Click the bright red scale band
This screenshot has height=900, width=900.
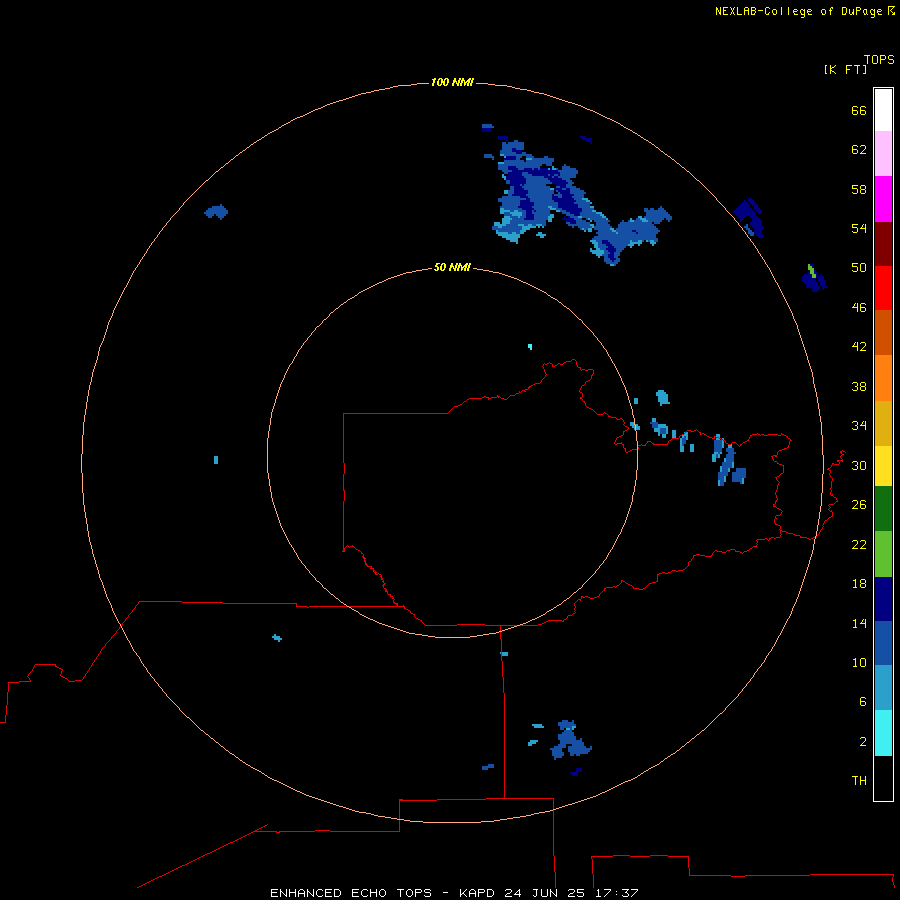[883, 288]
